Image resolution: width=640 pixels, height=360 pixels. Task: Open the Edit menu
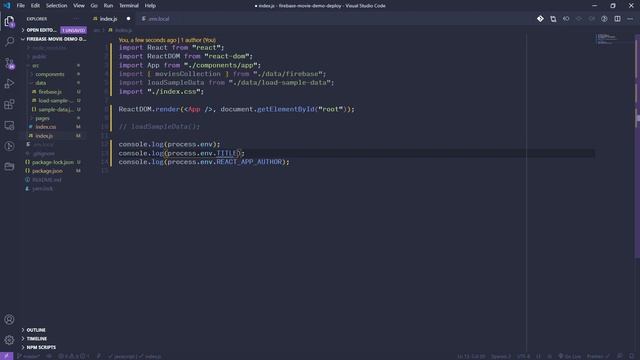click(35, 6)
